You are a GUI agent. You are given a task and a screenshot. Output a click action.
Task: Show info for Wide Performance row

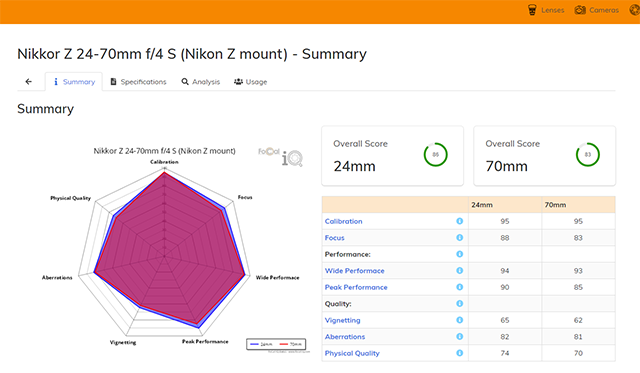pyautogui.click(x=460, y=271)
